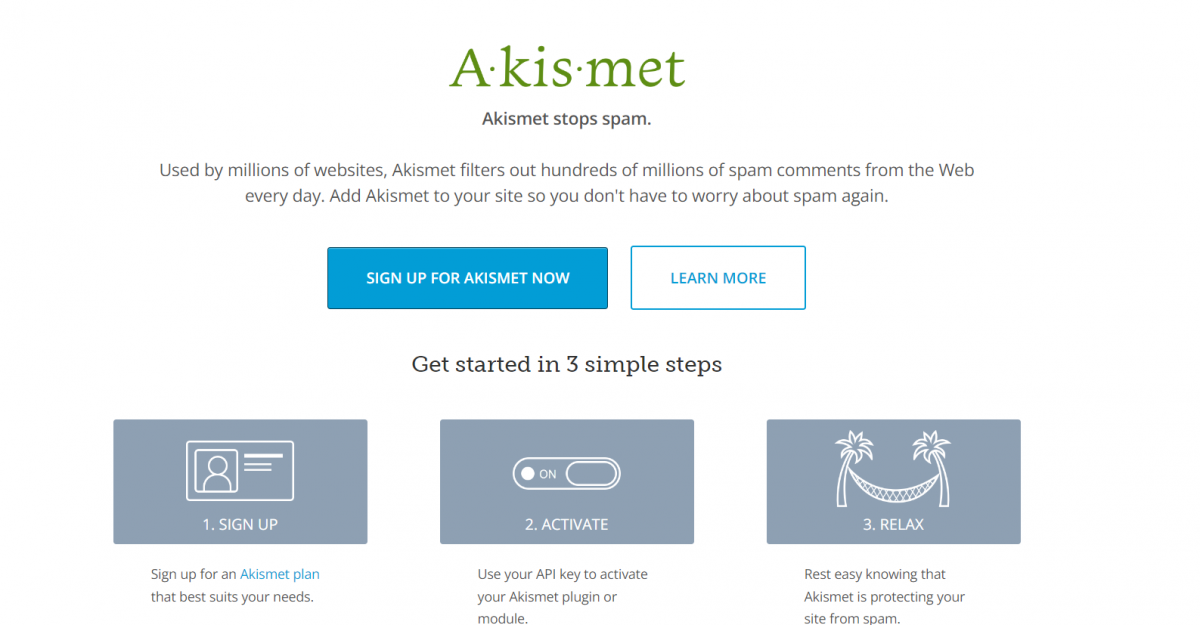This screenshot has height=625, width=1200.
Task: Click the green Akismet logo
Action: point(567,67)
